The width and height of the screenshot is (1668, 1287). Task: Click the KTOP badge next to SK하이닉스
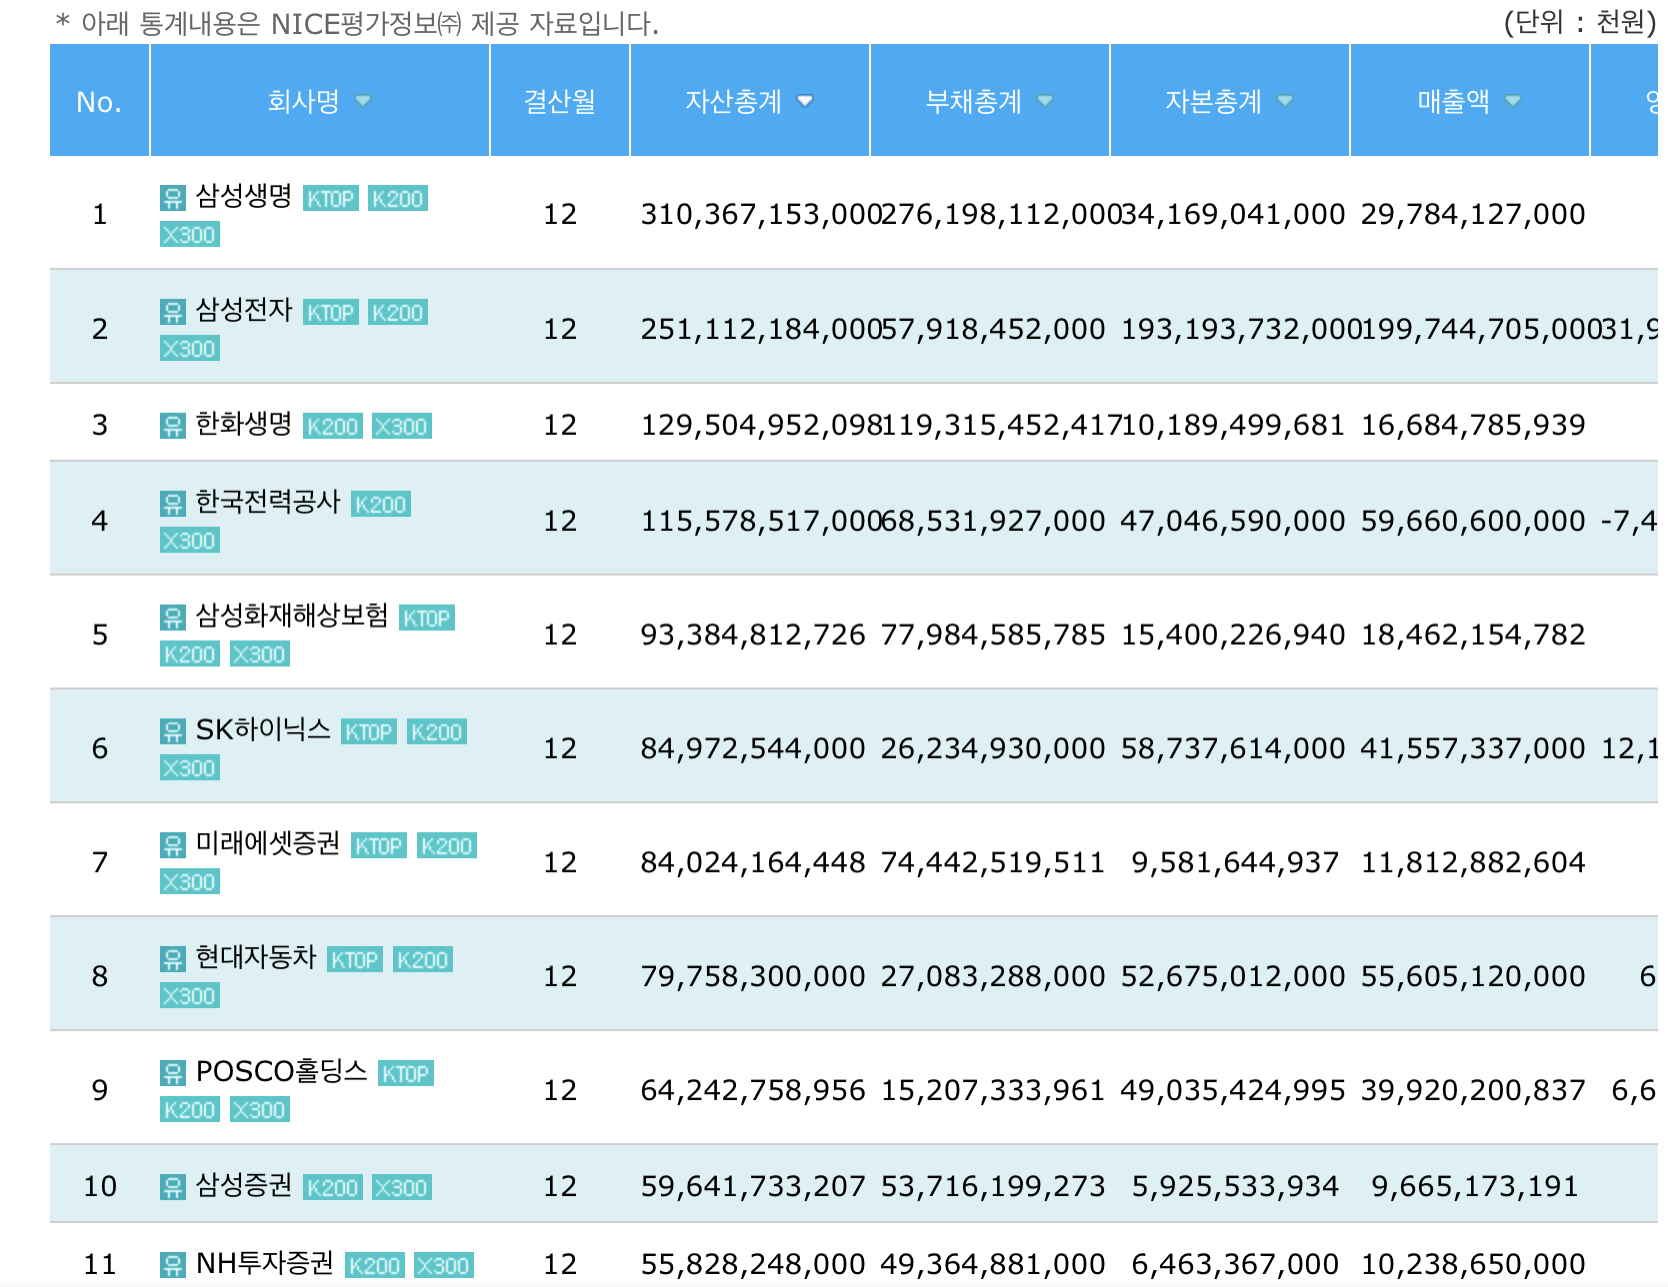tap(369, 733)
